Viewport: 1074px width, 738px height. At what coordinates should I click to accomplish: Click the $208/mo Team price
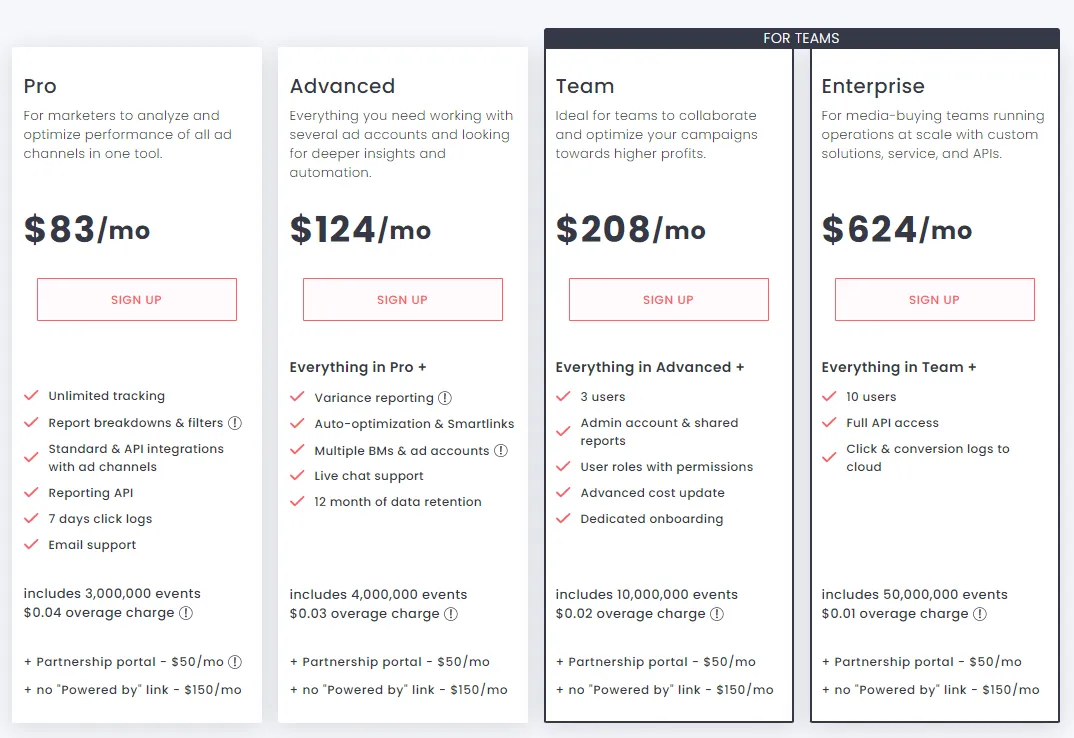point(630,230)
